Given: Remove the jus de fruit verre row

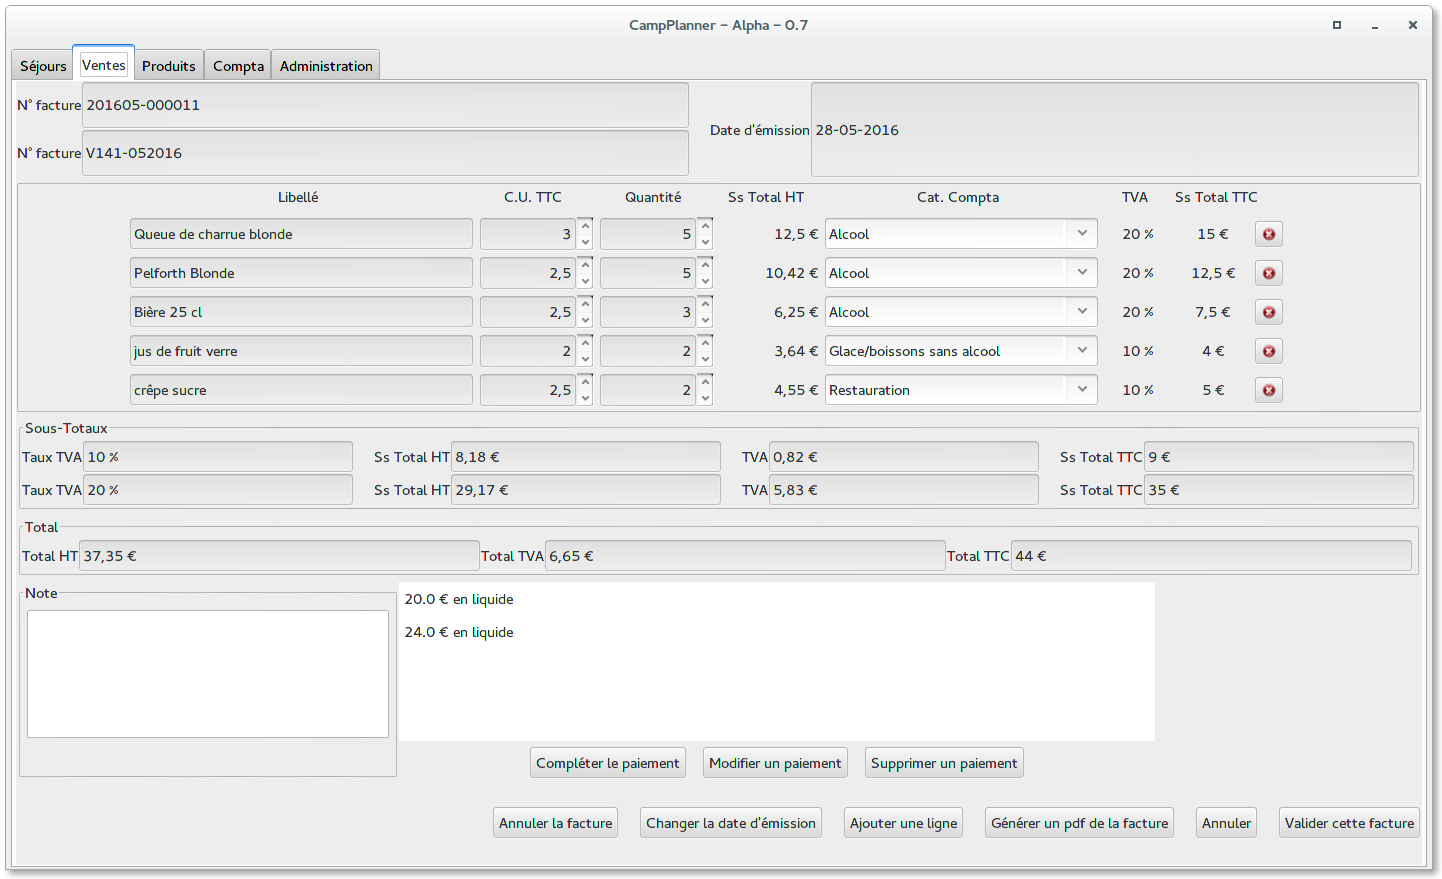Looking at the screenshot, I should 1268,351.
